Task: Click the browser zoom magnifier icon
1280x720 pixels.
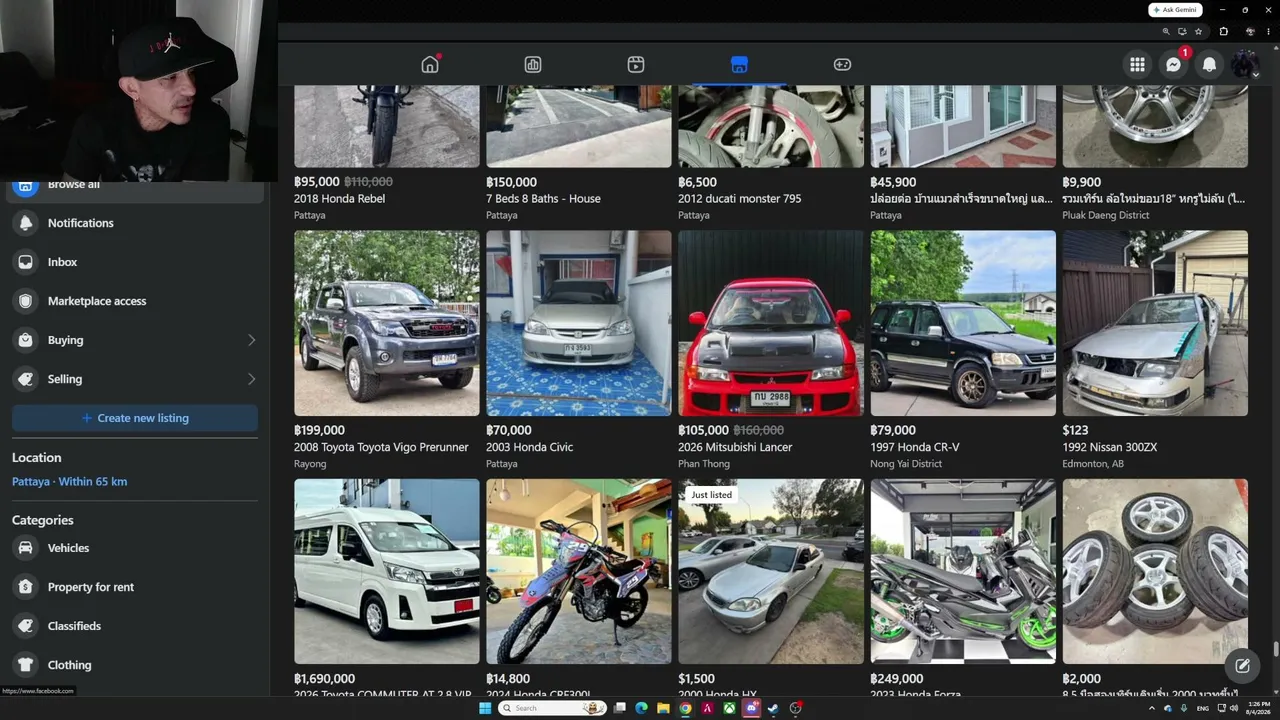Action: (1166, 31)
